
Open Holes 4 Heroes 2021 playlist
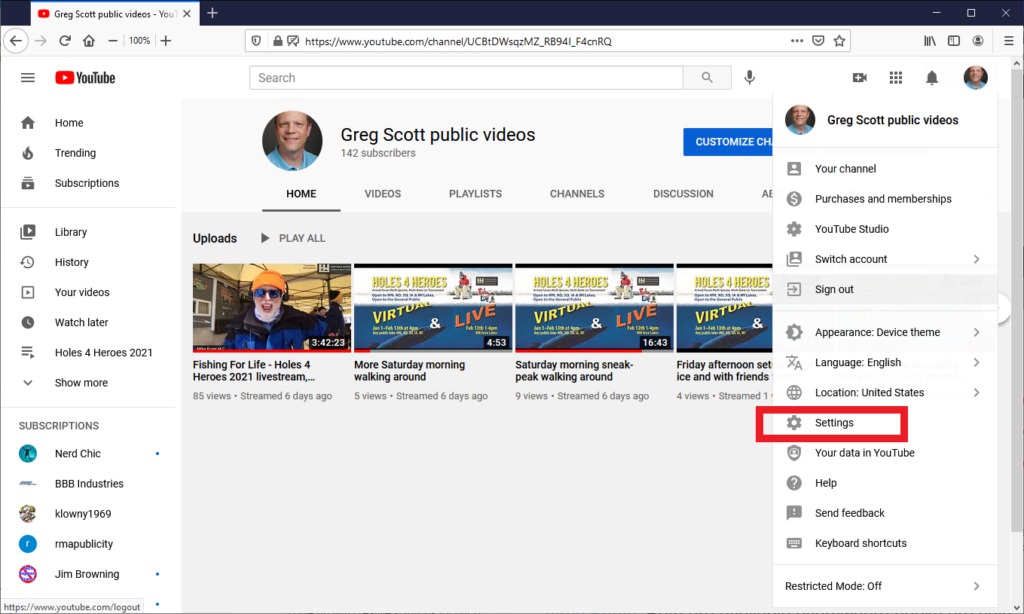pos(89,353)
